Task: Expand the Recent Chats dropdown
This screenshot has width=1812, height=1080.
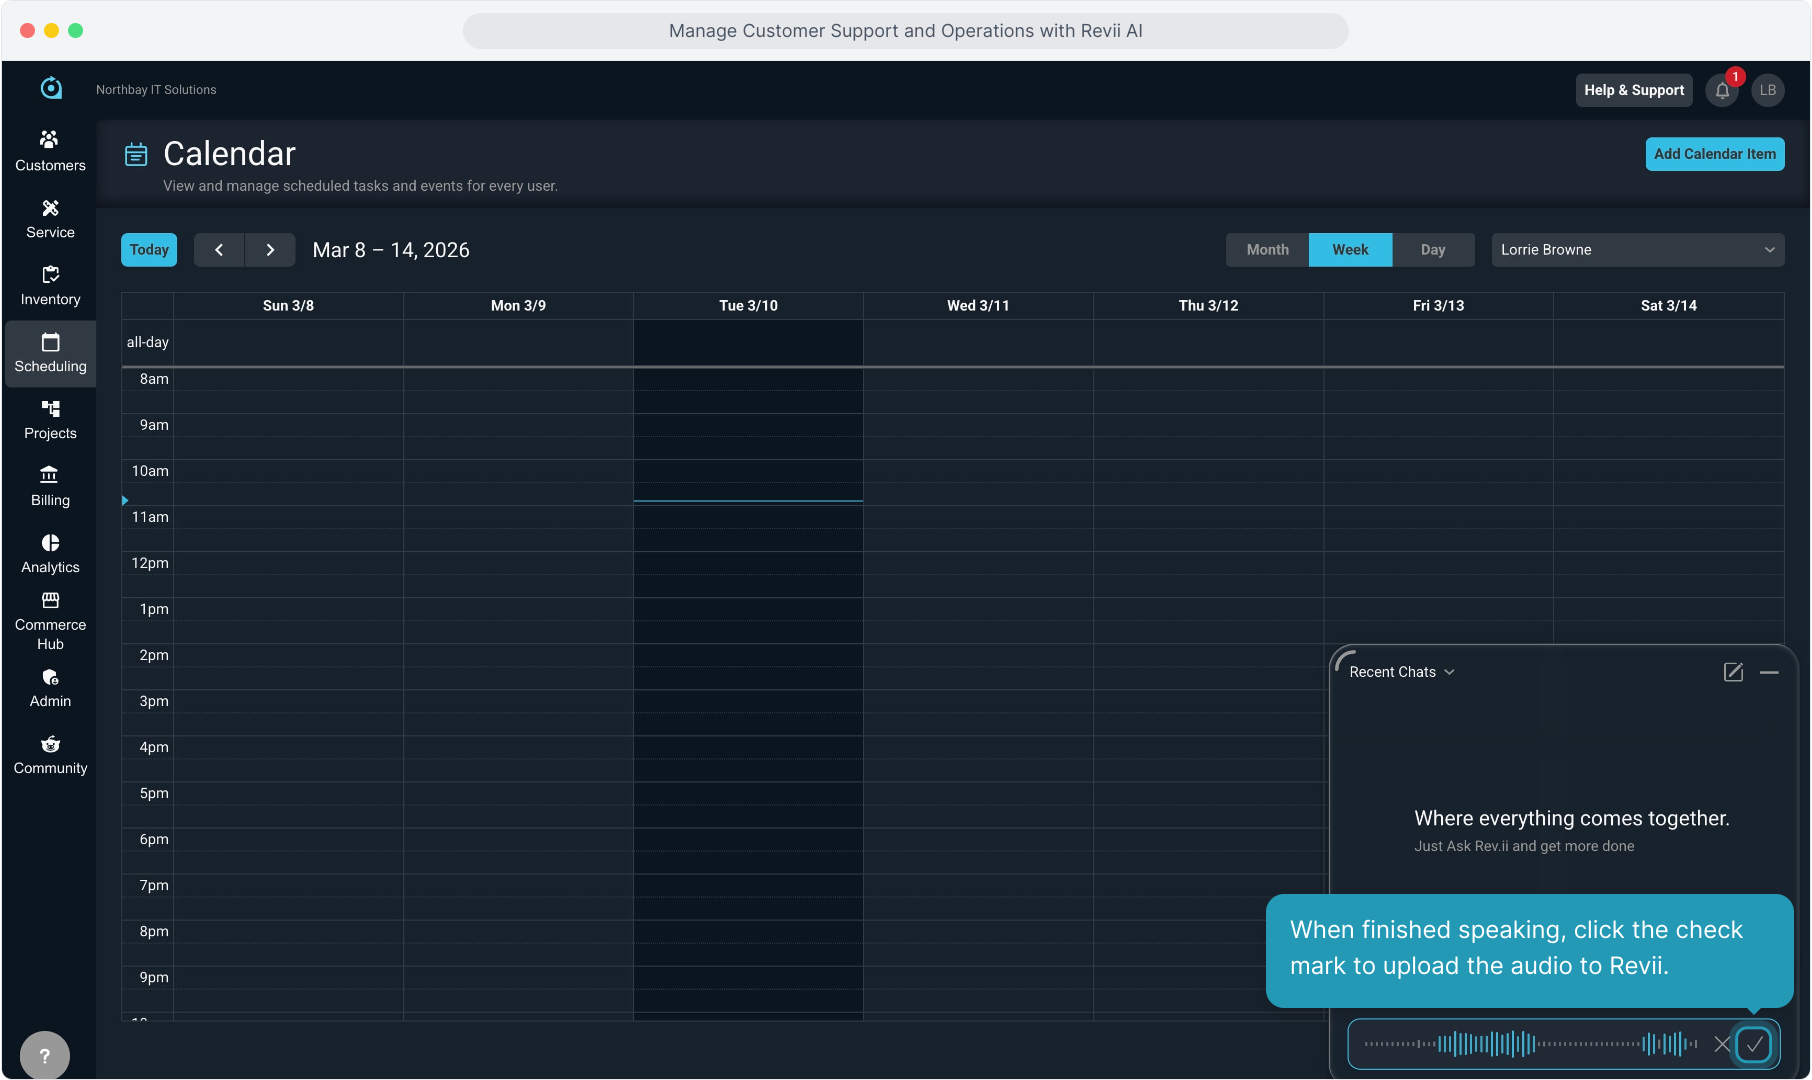Action: click(x=1401, y=672)
